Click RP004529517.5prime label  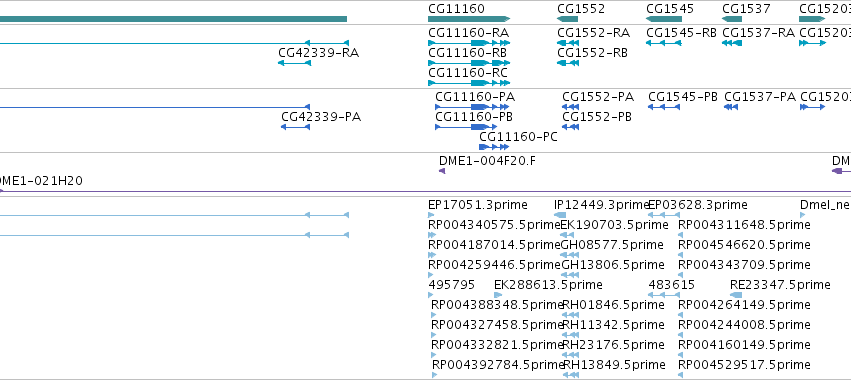point(745,365)
